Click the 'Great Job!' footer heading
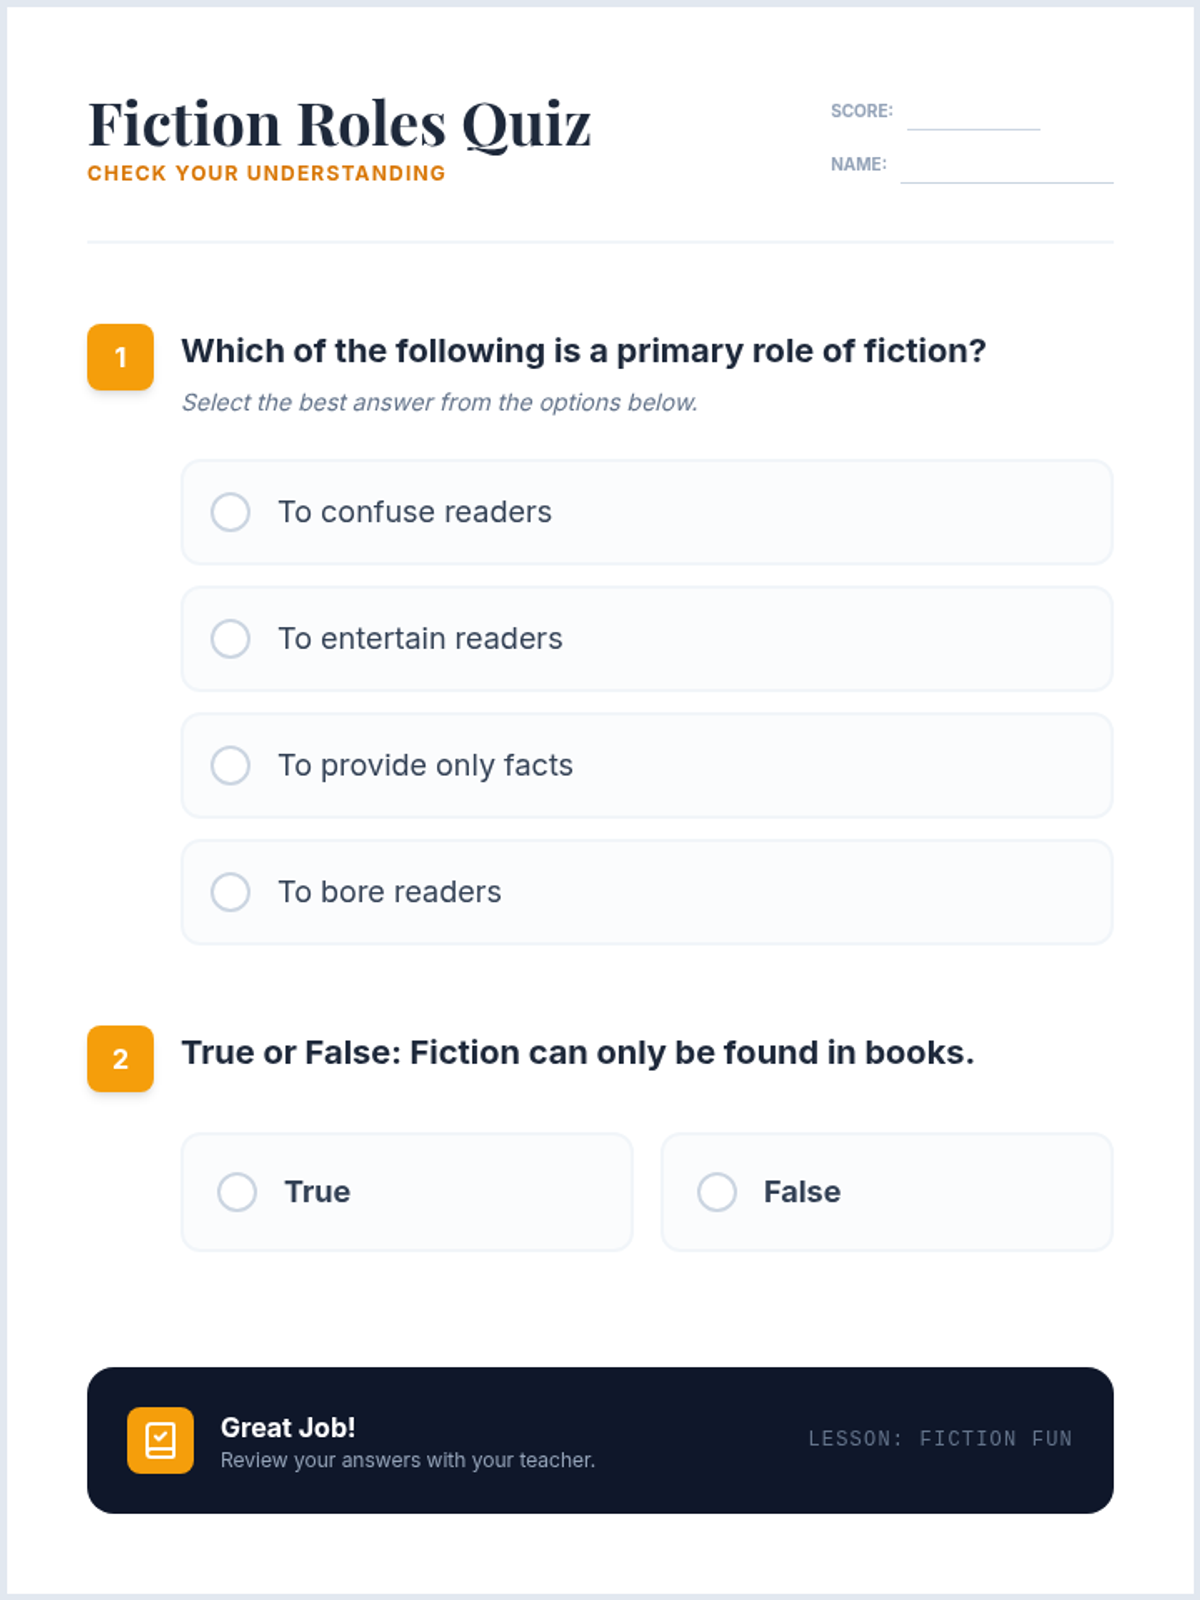 point(288,1427)
